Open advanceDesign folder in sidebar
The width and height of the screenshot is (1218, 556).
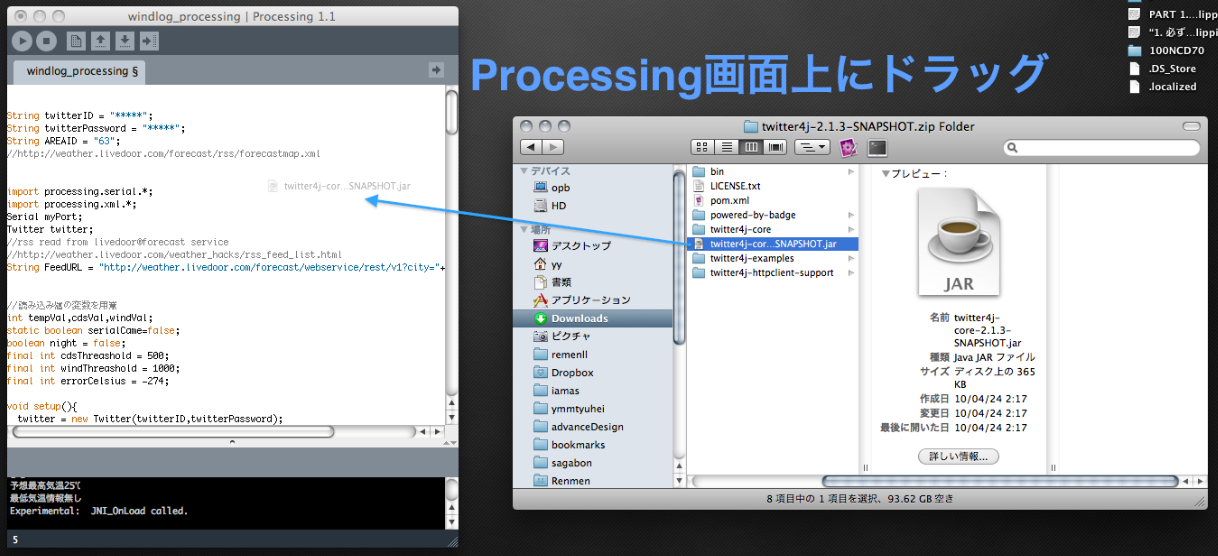coord(579,426)
